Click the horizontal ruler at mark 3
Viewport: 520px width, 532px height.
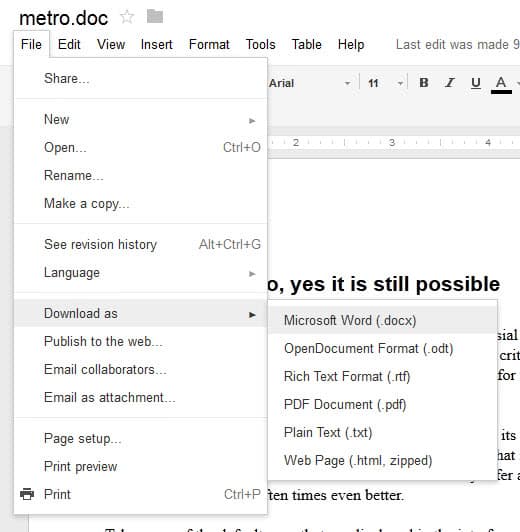[x=392, y=142]
